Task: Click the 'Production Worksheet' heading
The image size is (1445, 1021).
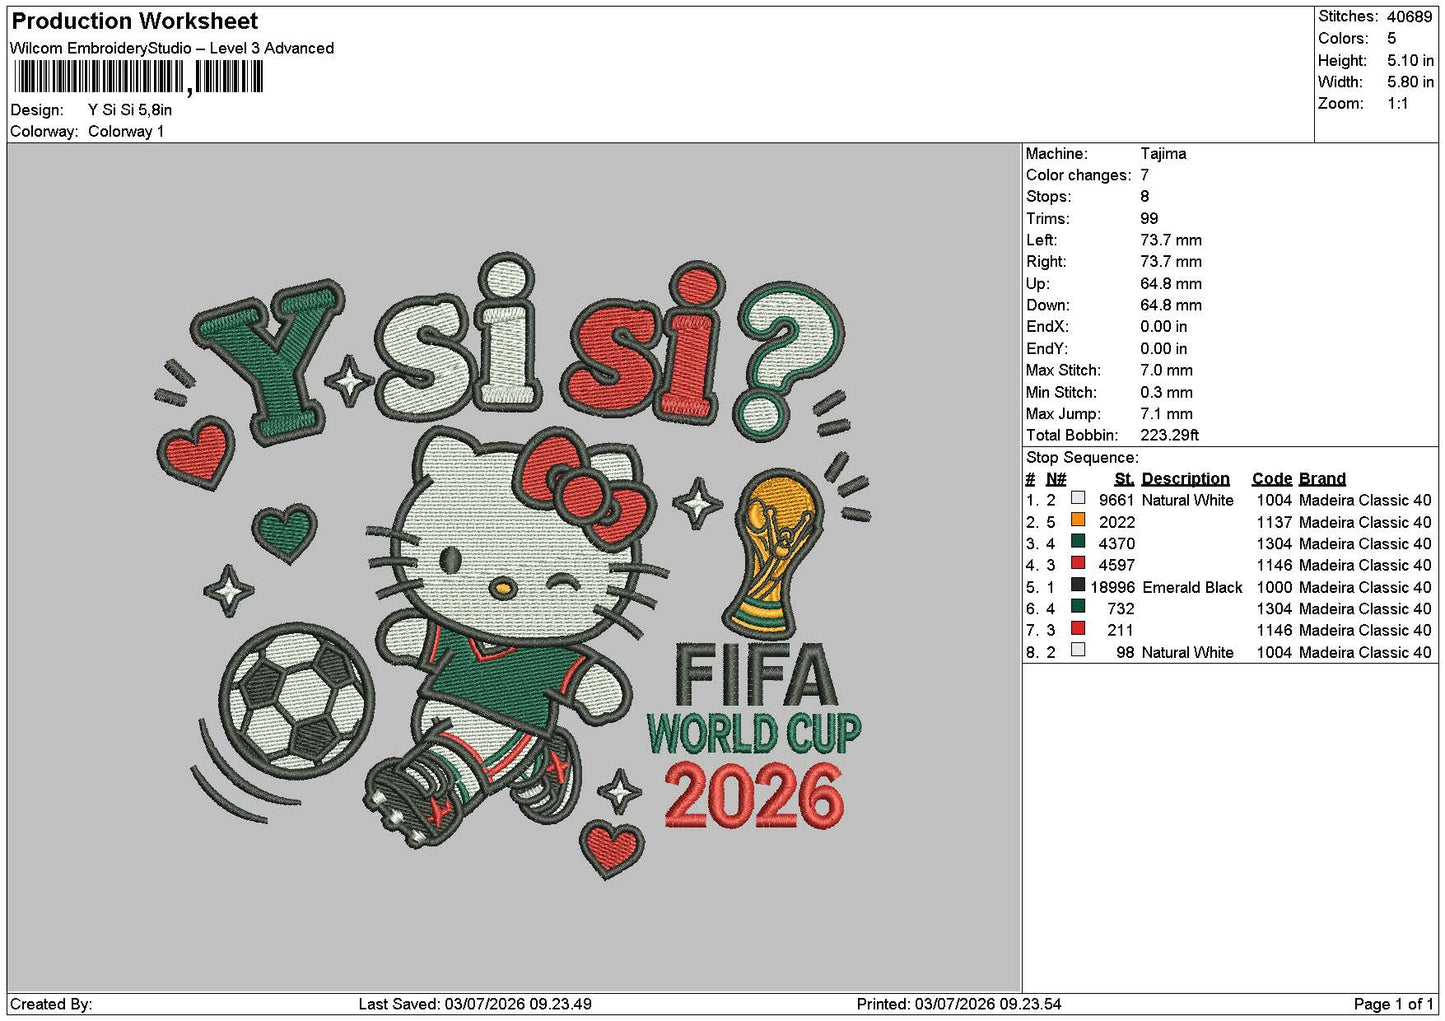Action: (135, 21)
